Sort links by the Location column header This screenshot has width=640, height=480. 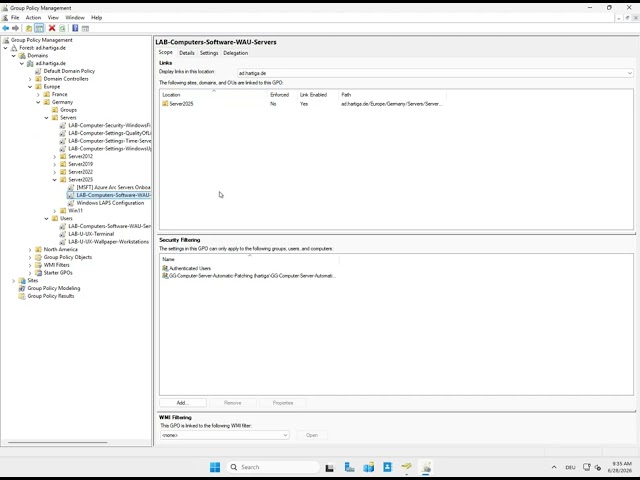coord(213,95)
